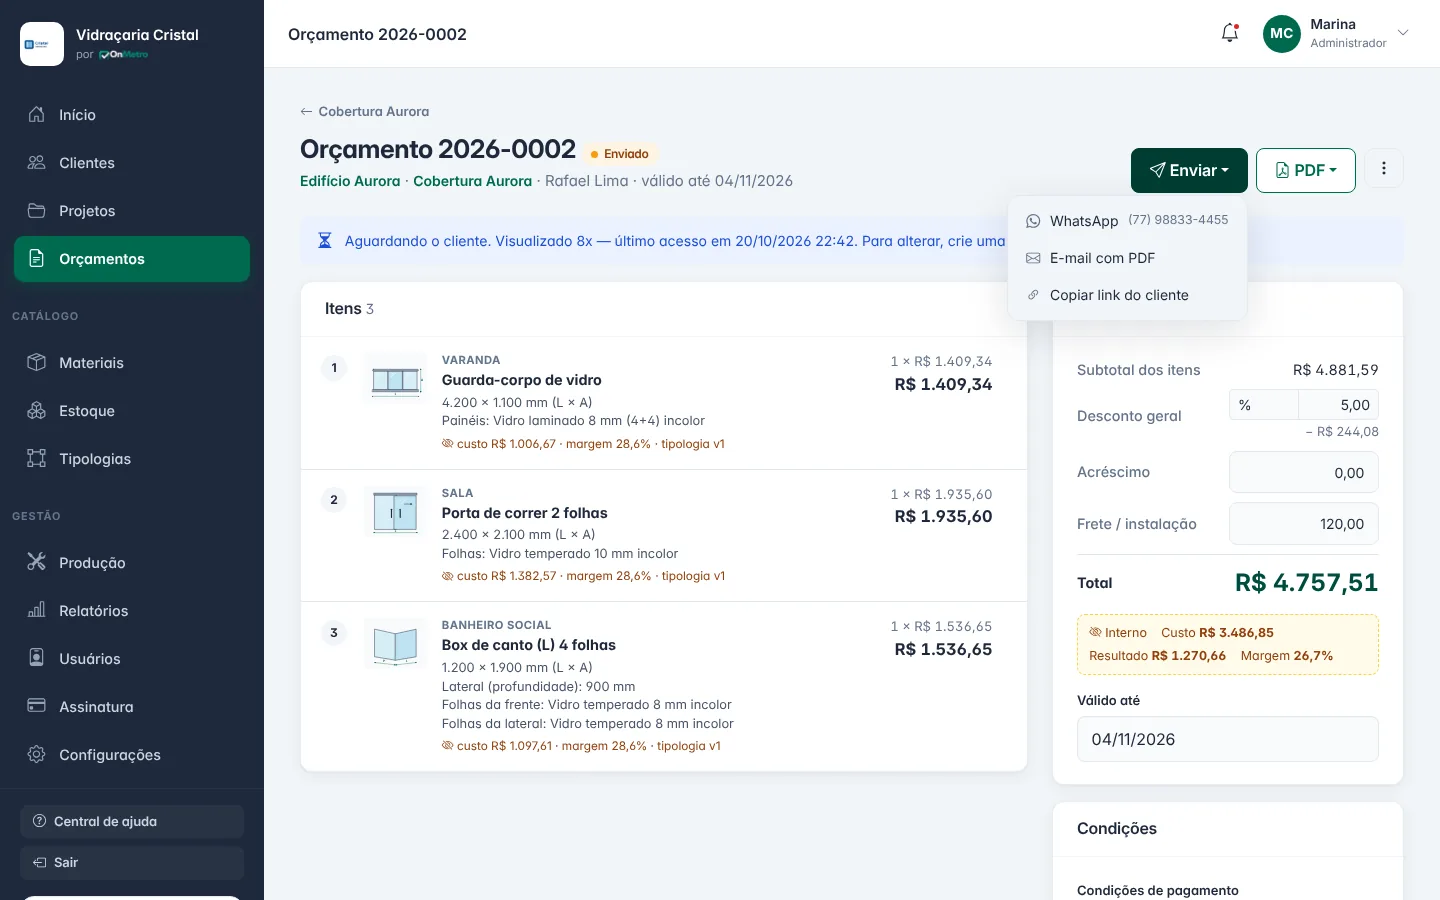Open the notifications bell

(1230, 33)
